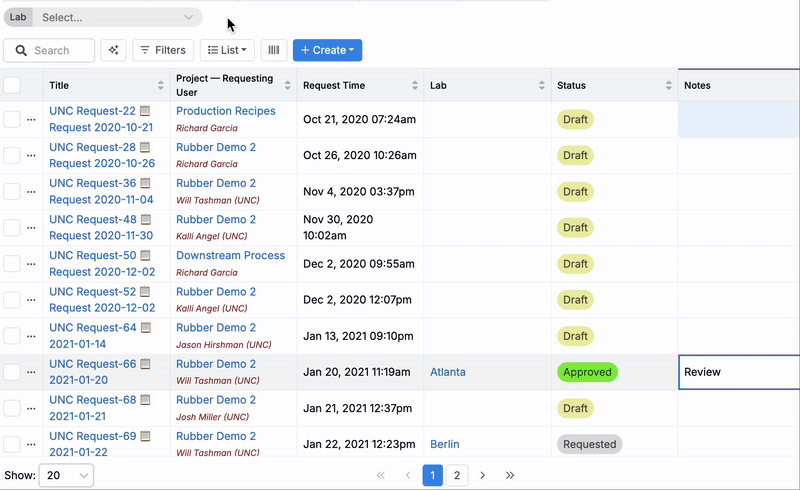This screenshot has height=490, width=800.
Task: Expand the List view dropdown
Action: click(227, 50)
